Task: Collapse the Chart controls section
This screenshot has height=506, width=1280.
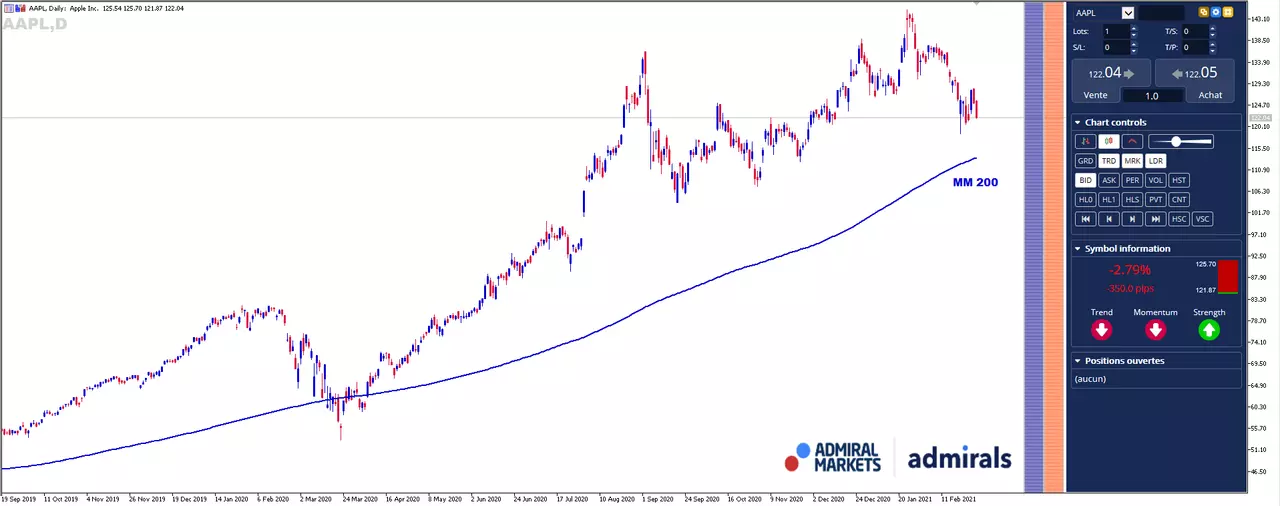Action: pyautogui.click(x=1078, y=122)
